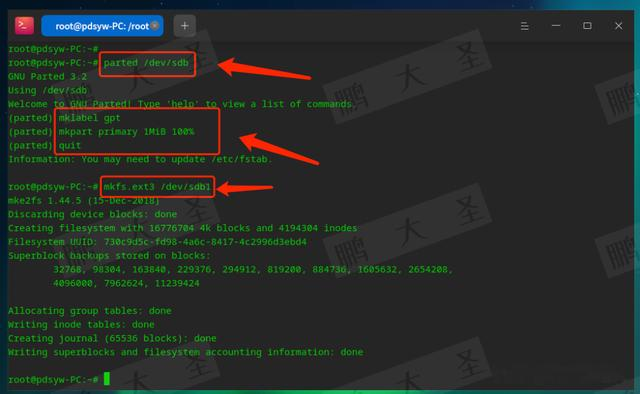Click 'Creating journal (65536 blocks)' line
The width and height of the screenshot is (640, 394).
tap(112, 338)
